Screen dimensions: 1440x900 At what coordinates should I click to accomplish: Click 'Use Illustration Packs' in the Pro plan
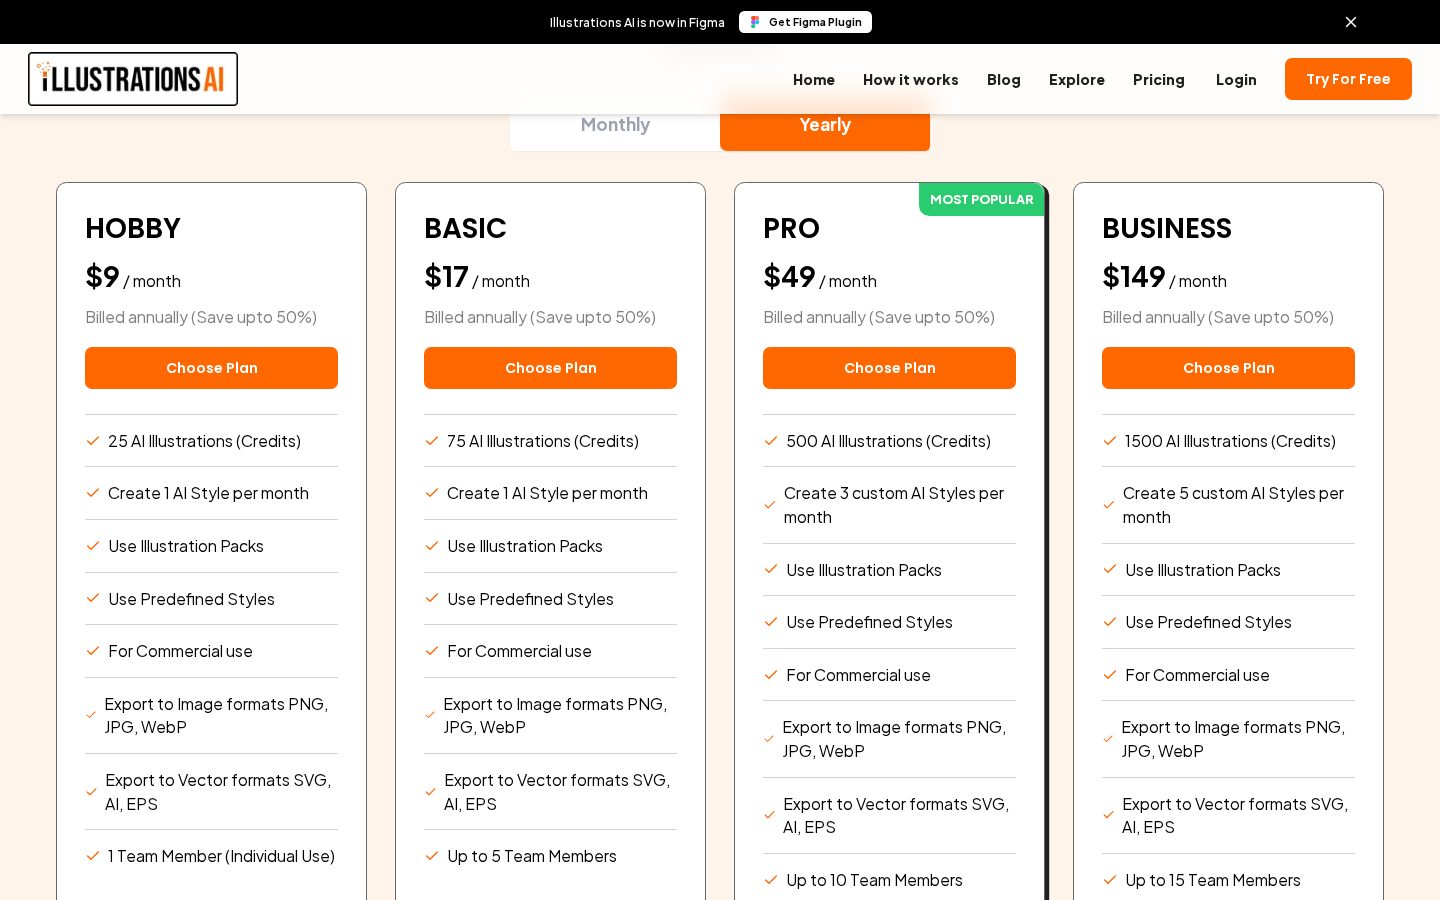click(x=864, y=570)
